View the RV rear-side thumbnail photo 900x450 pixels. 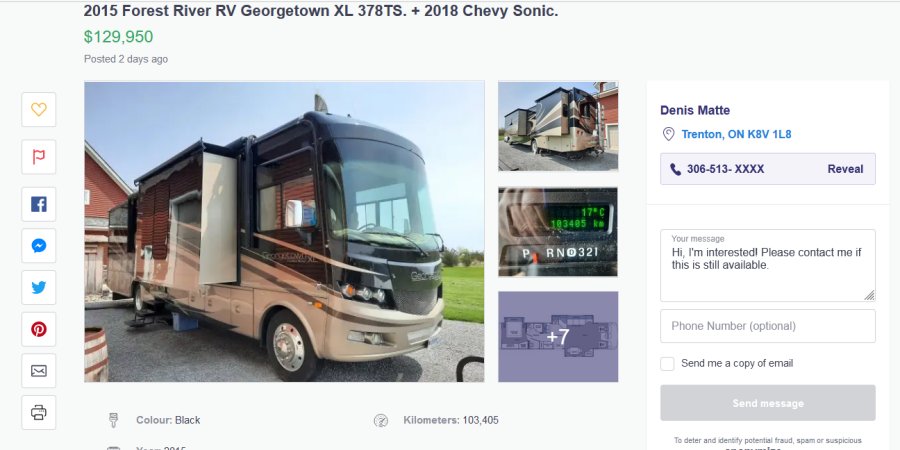pos(558,126)
